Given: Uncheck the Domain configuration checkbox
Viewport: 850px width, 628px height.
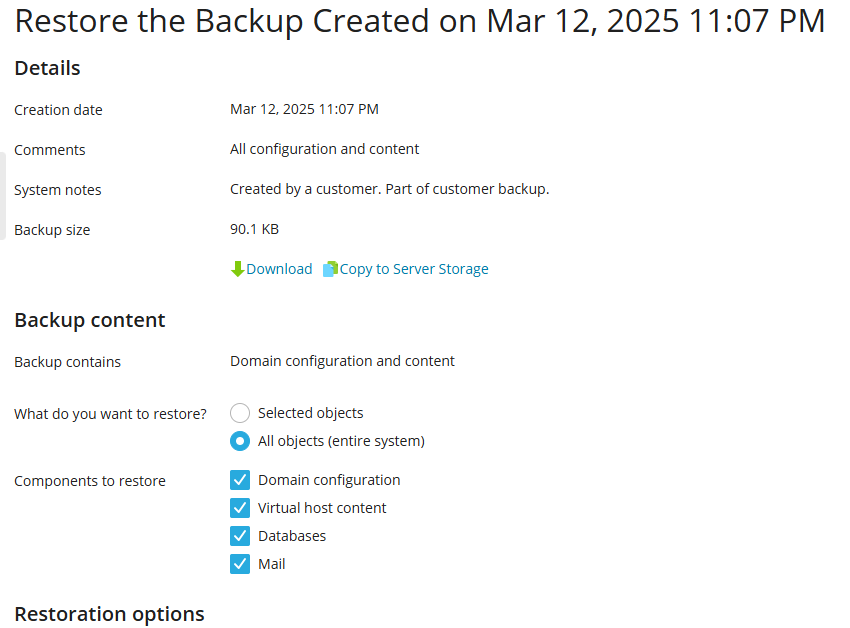Looking at the screenshot, I should click(240, 480).
